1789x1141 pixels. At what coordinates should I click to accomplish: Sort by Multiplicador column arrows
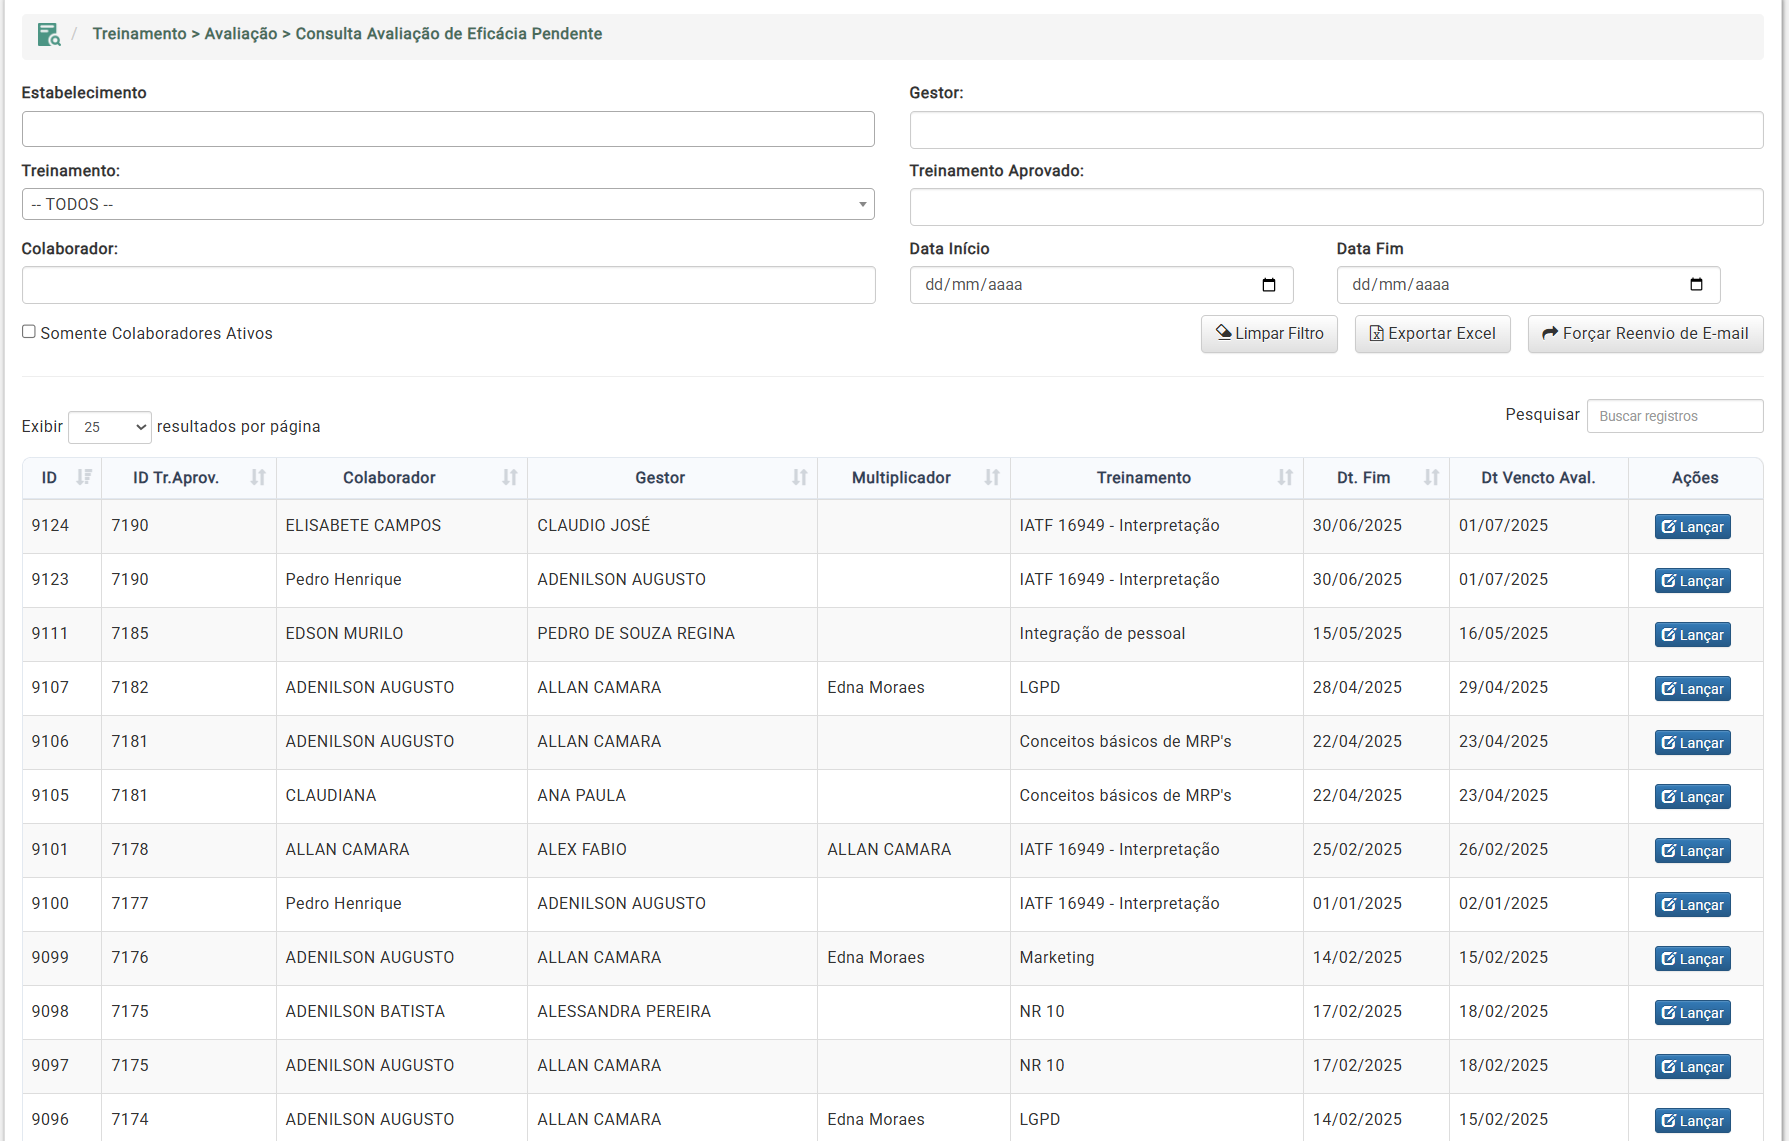991,478
